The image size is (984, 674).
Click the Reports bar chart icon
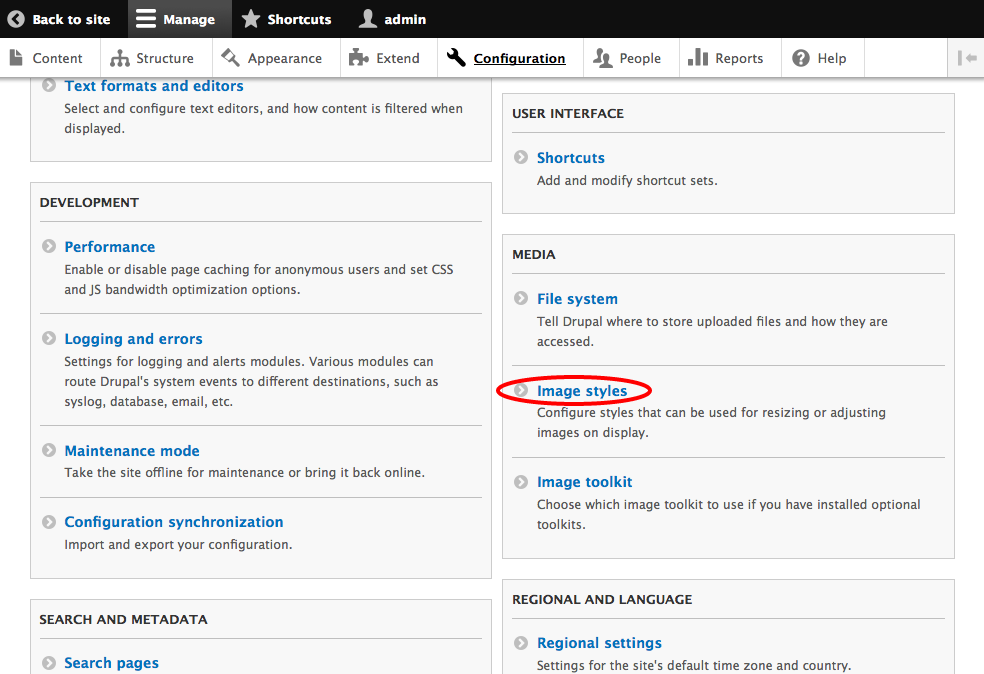[x=698, y=58]
